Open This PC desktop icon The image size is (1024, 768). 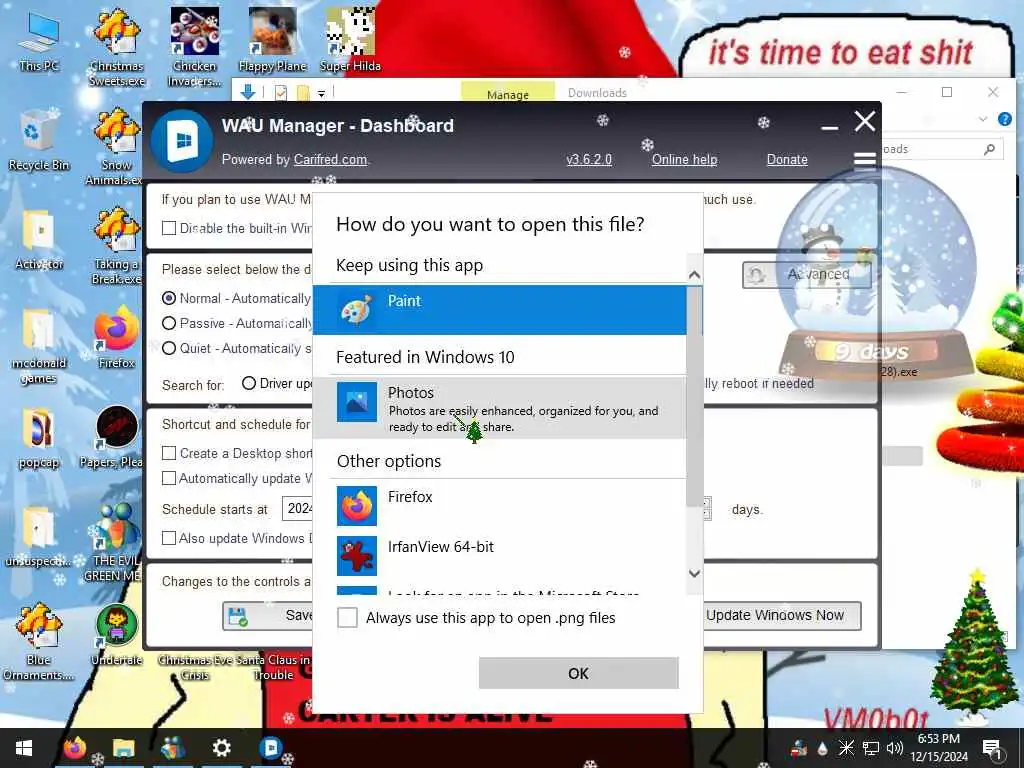(39, 42)
